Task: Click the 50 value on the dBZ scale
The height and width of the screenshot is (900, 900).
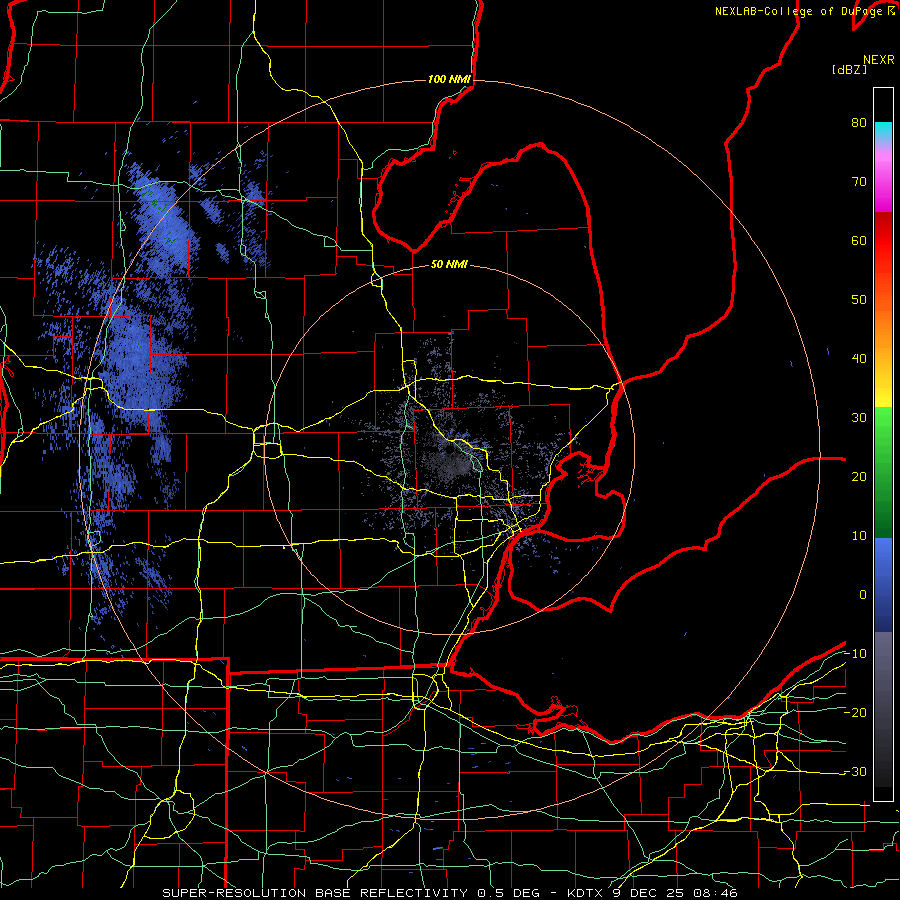Action: pos(859,300)
